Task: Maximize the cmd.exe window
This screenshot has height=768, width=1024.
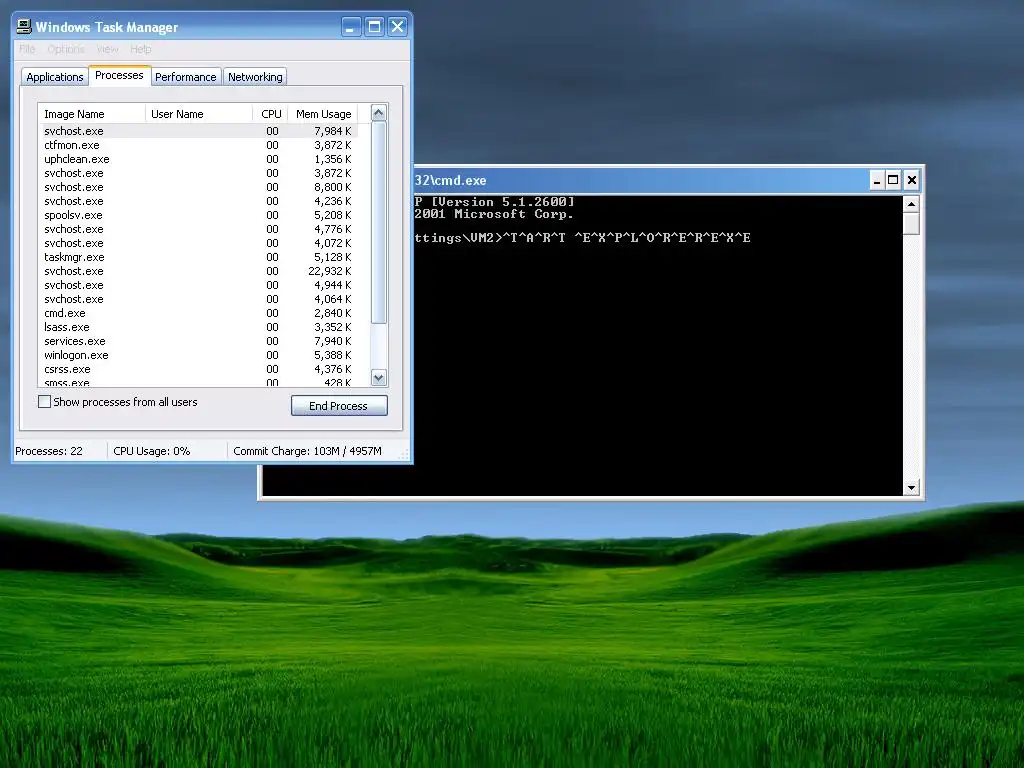Action: [x=893, y=180]
